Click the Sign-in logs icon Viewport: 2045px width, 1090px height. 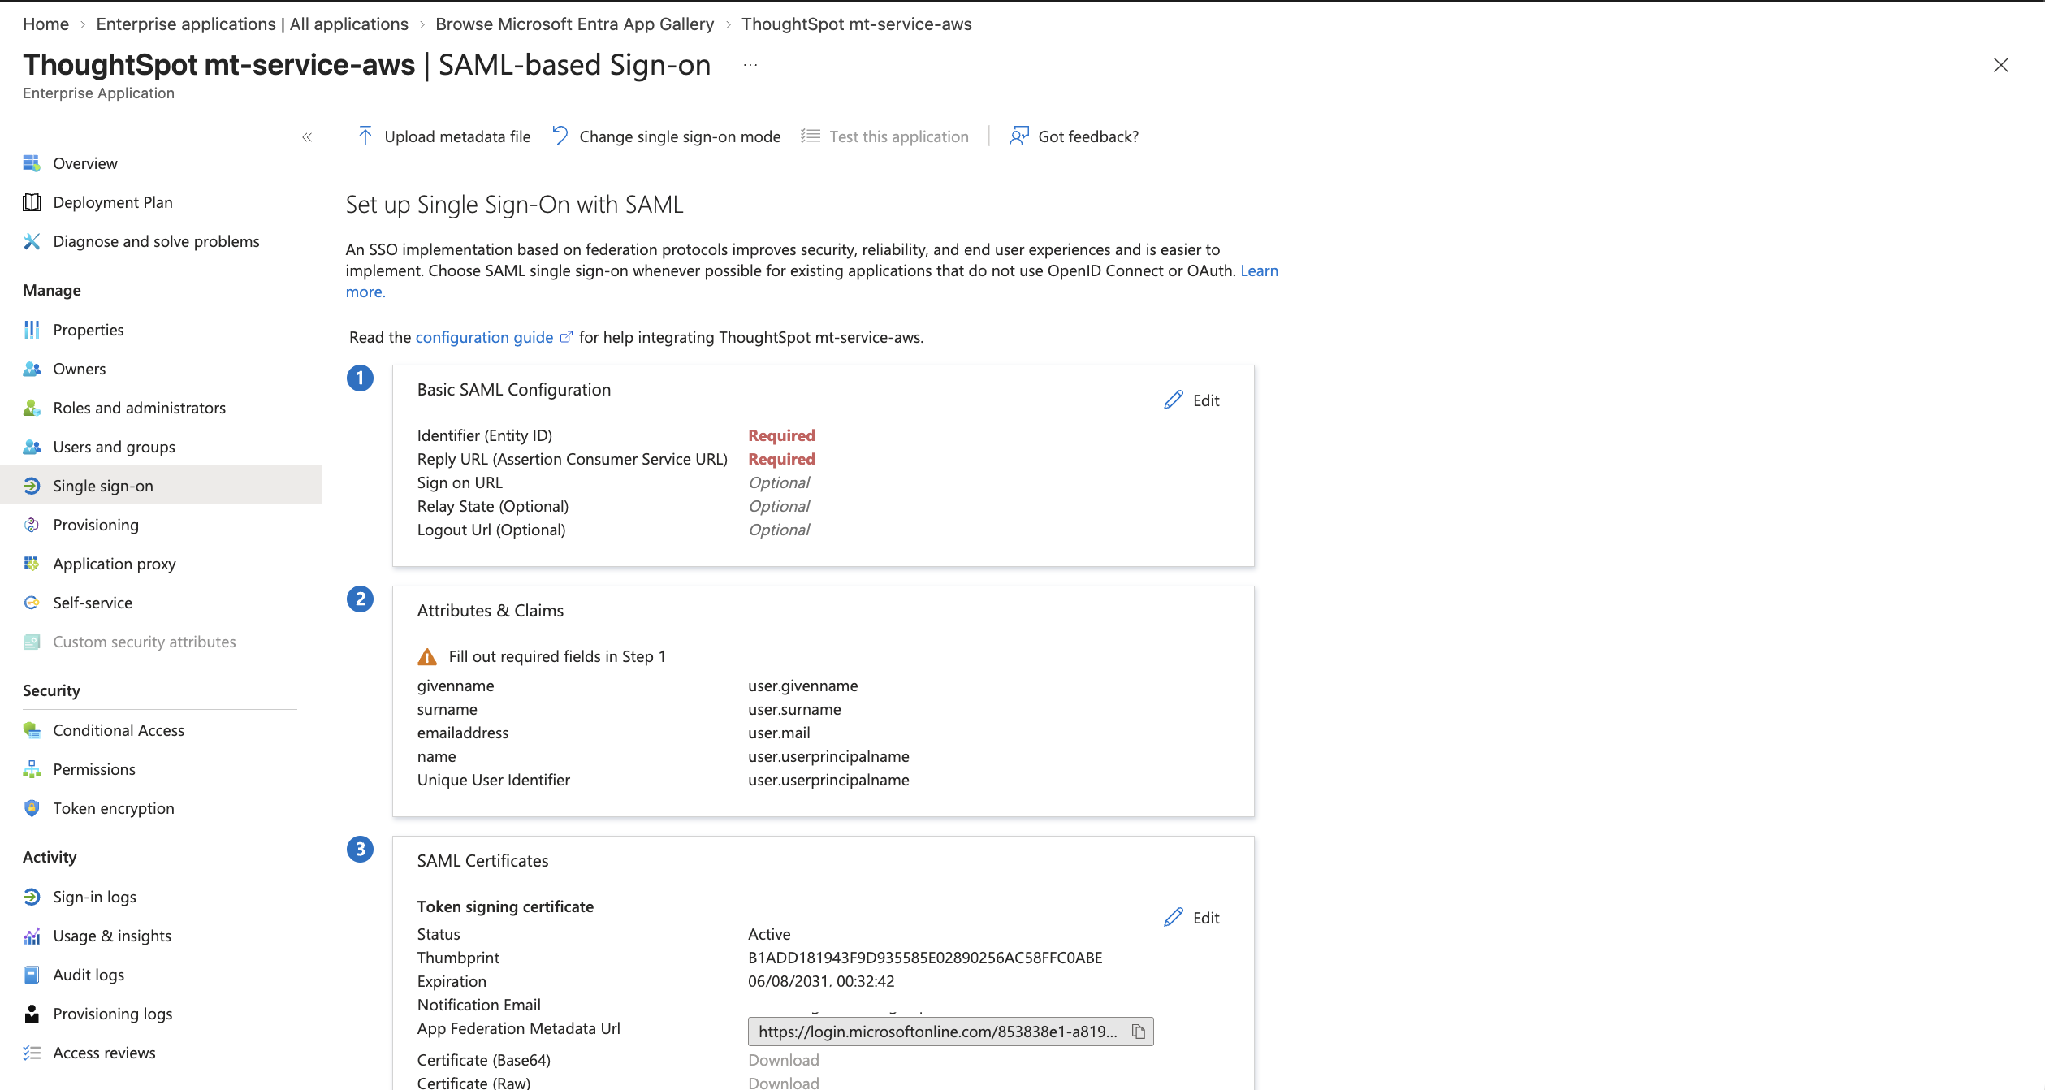pos(32,896)
